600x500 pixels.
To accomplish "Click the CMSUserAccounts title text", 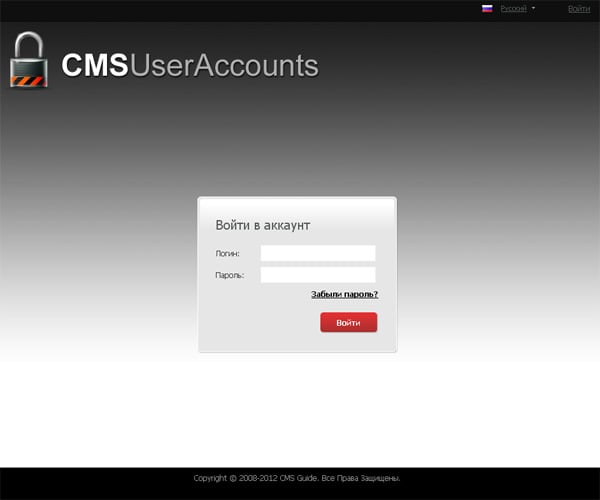I will click(190, 66).
